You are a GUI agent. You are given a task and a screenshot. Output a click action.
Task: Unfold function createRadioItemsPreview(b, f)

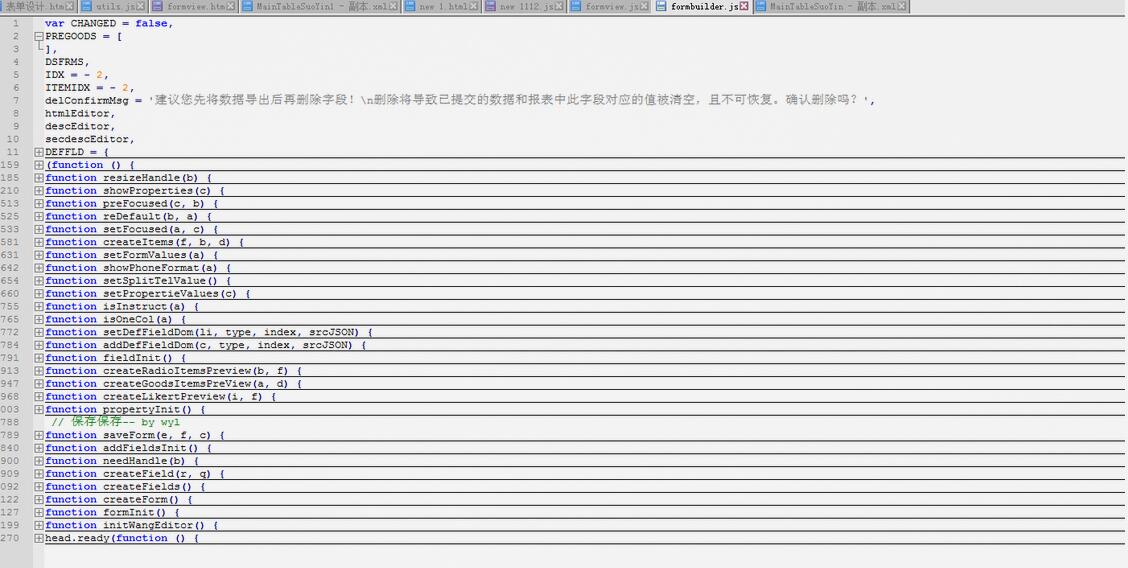(x=39, y=371)
